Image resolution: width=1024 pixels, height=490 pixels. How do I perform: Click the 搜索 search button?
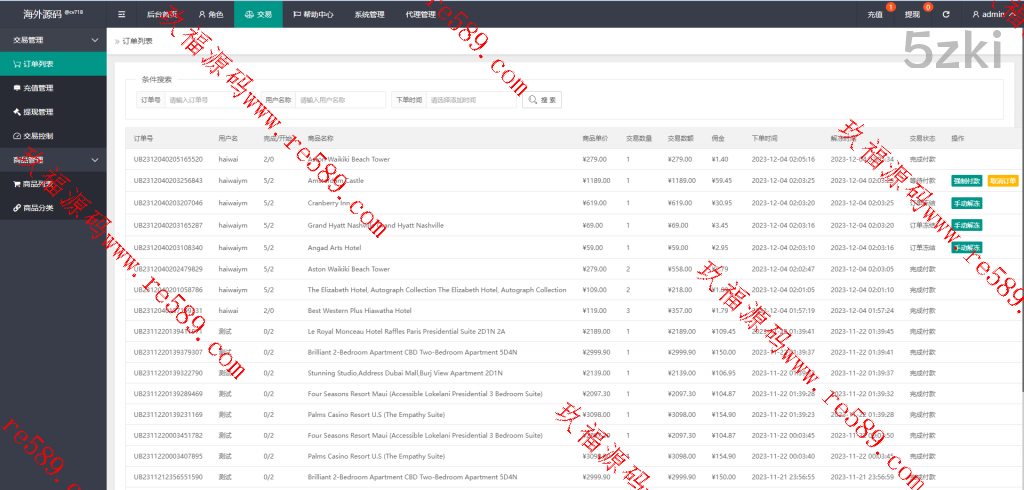(x=541, y=100)
